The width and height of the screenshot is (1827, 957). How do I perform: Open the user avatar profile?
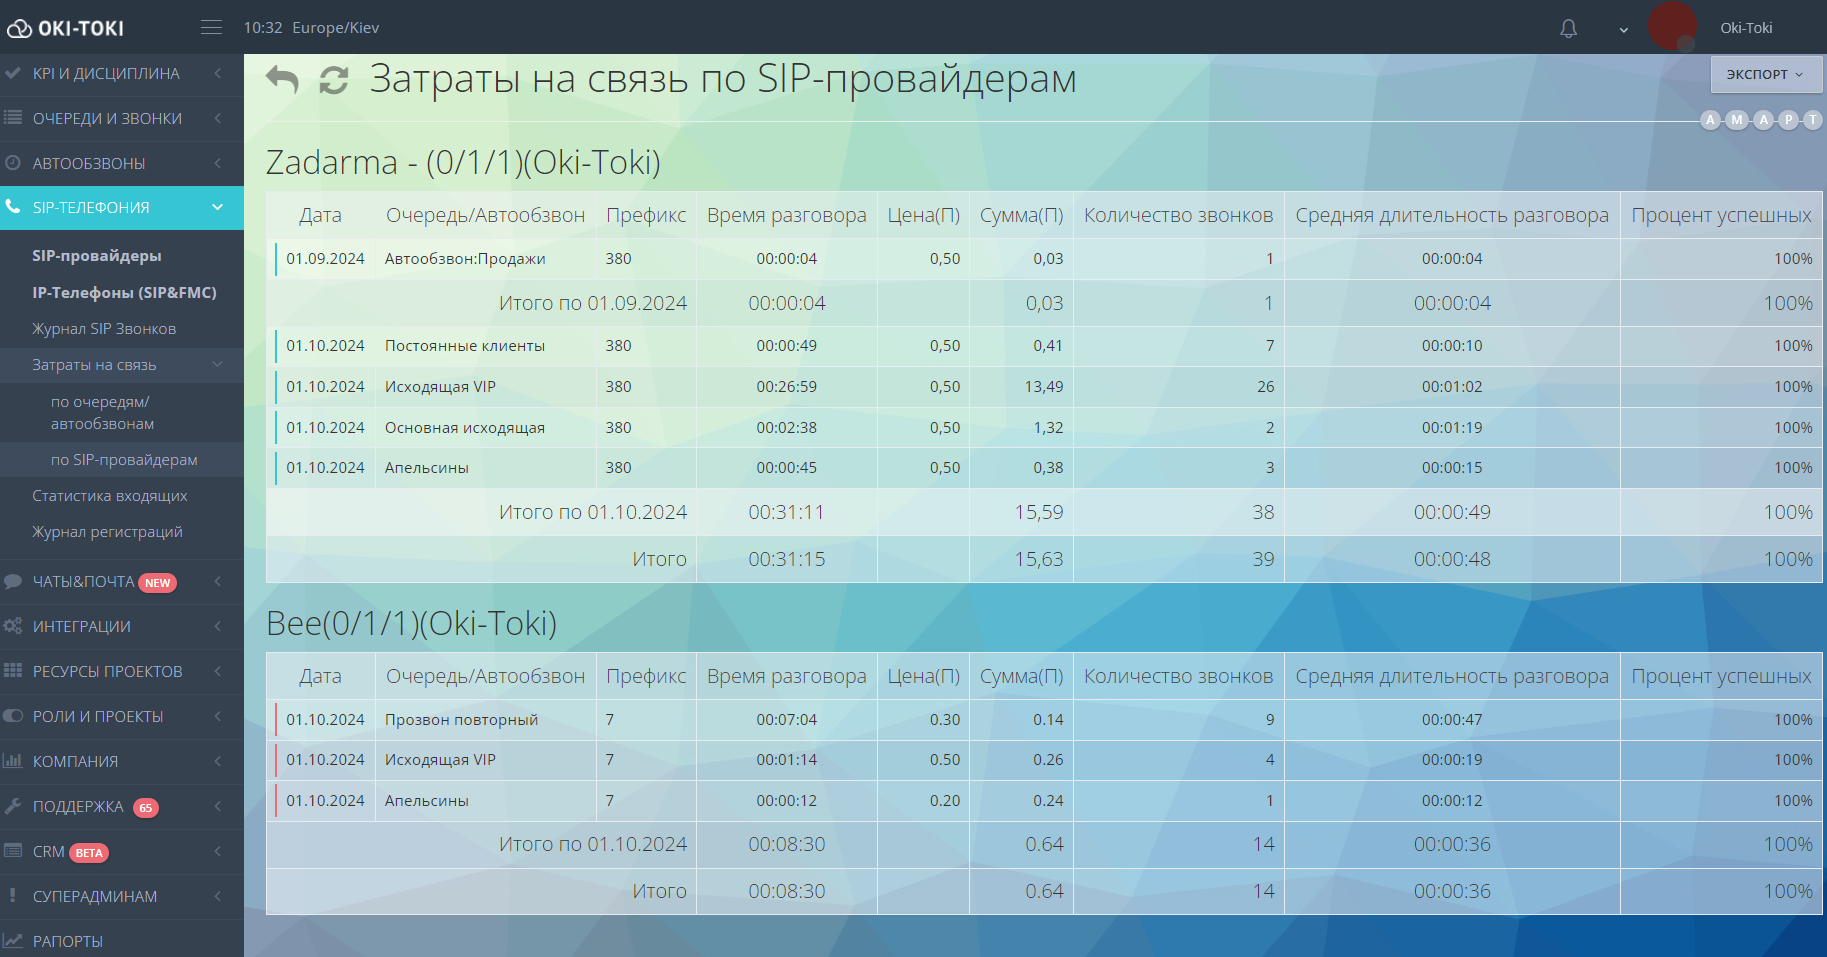(1672, 27)
